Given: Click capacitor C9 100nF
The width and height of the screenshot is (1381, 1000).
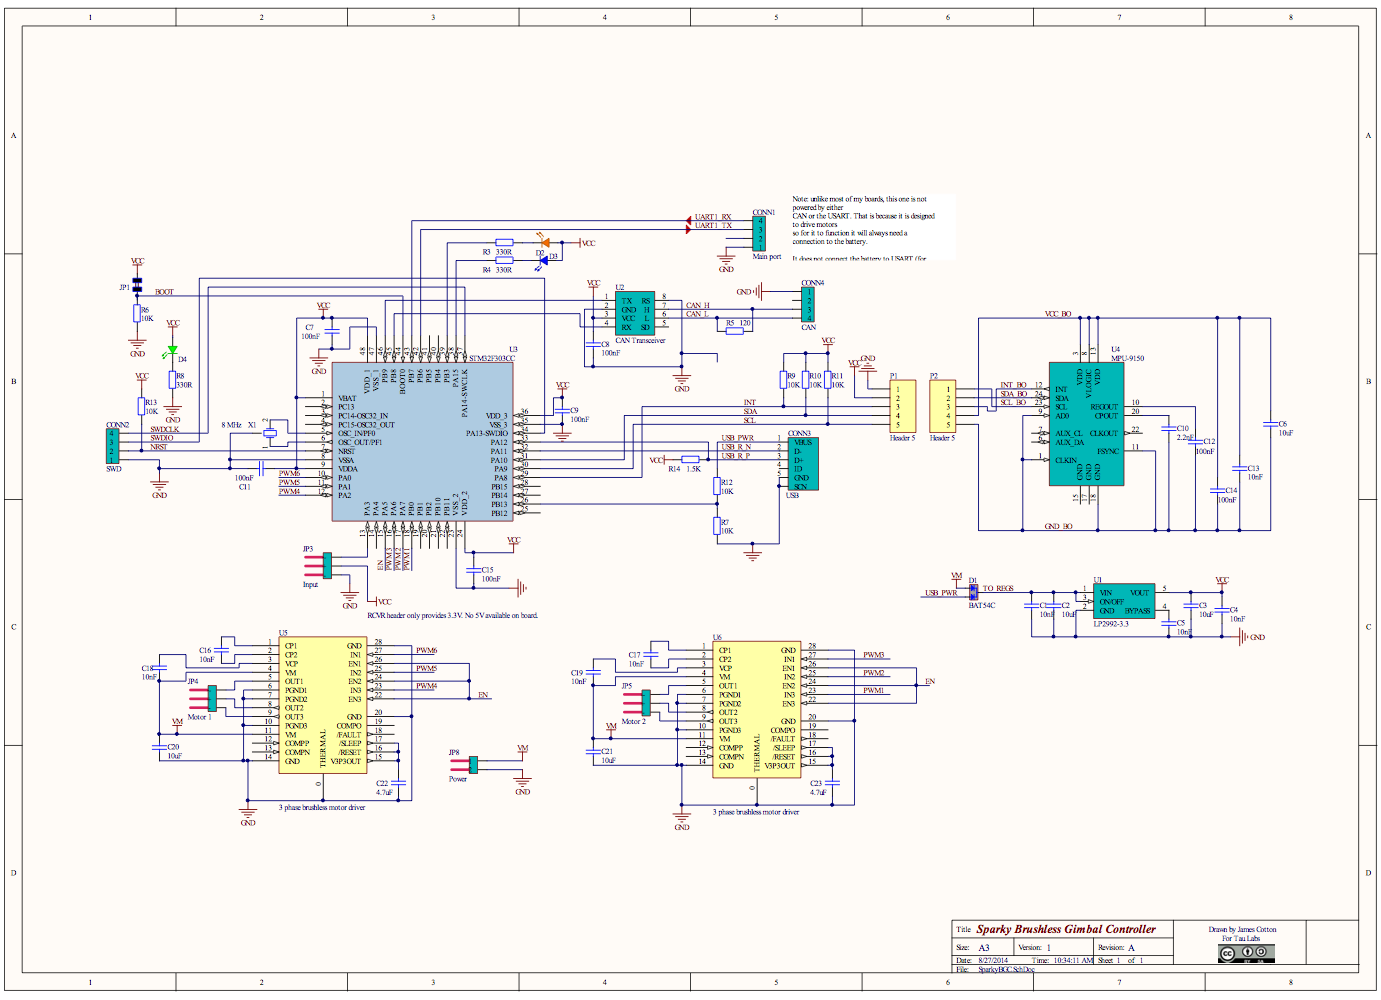Looking at the screenshot, I should click(562, 411).
